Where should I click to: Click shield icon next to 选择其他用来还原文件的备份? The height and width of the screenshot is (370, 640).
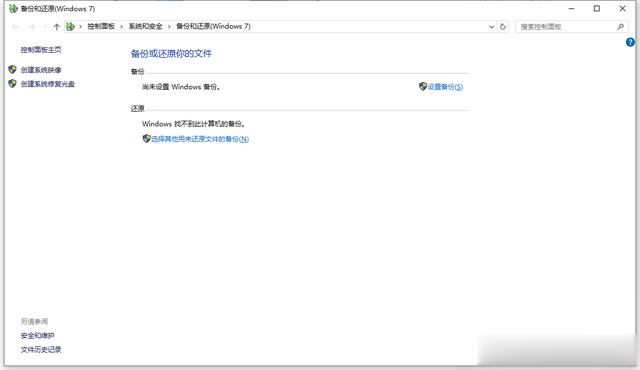[147, 139]
